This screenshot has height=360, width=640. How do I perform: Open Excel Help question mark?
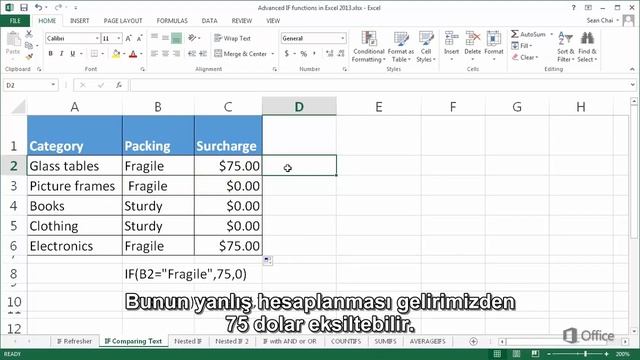573,7
